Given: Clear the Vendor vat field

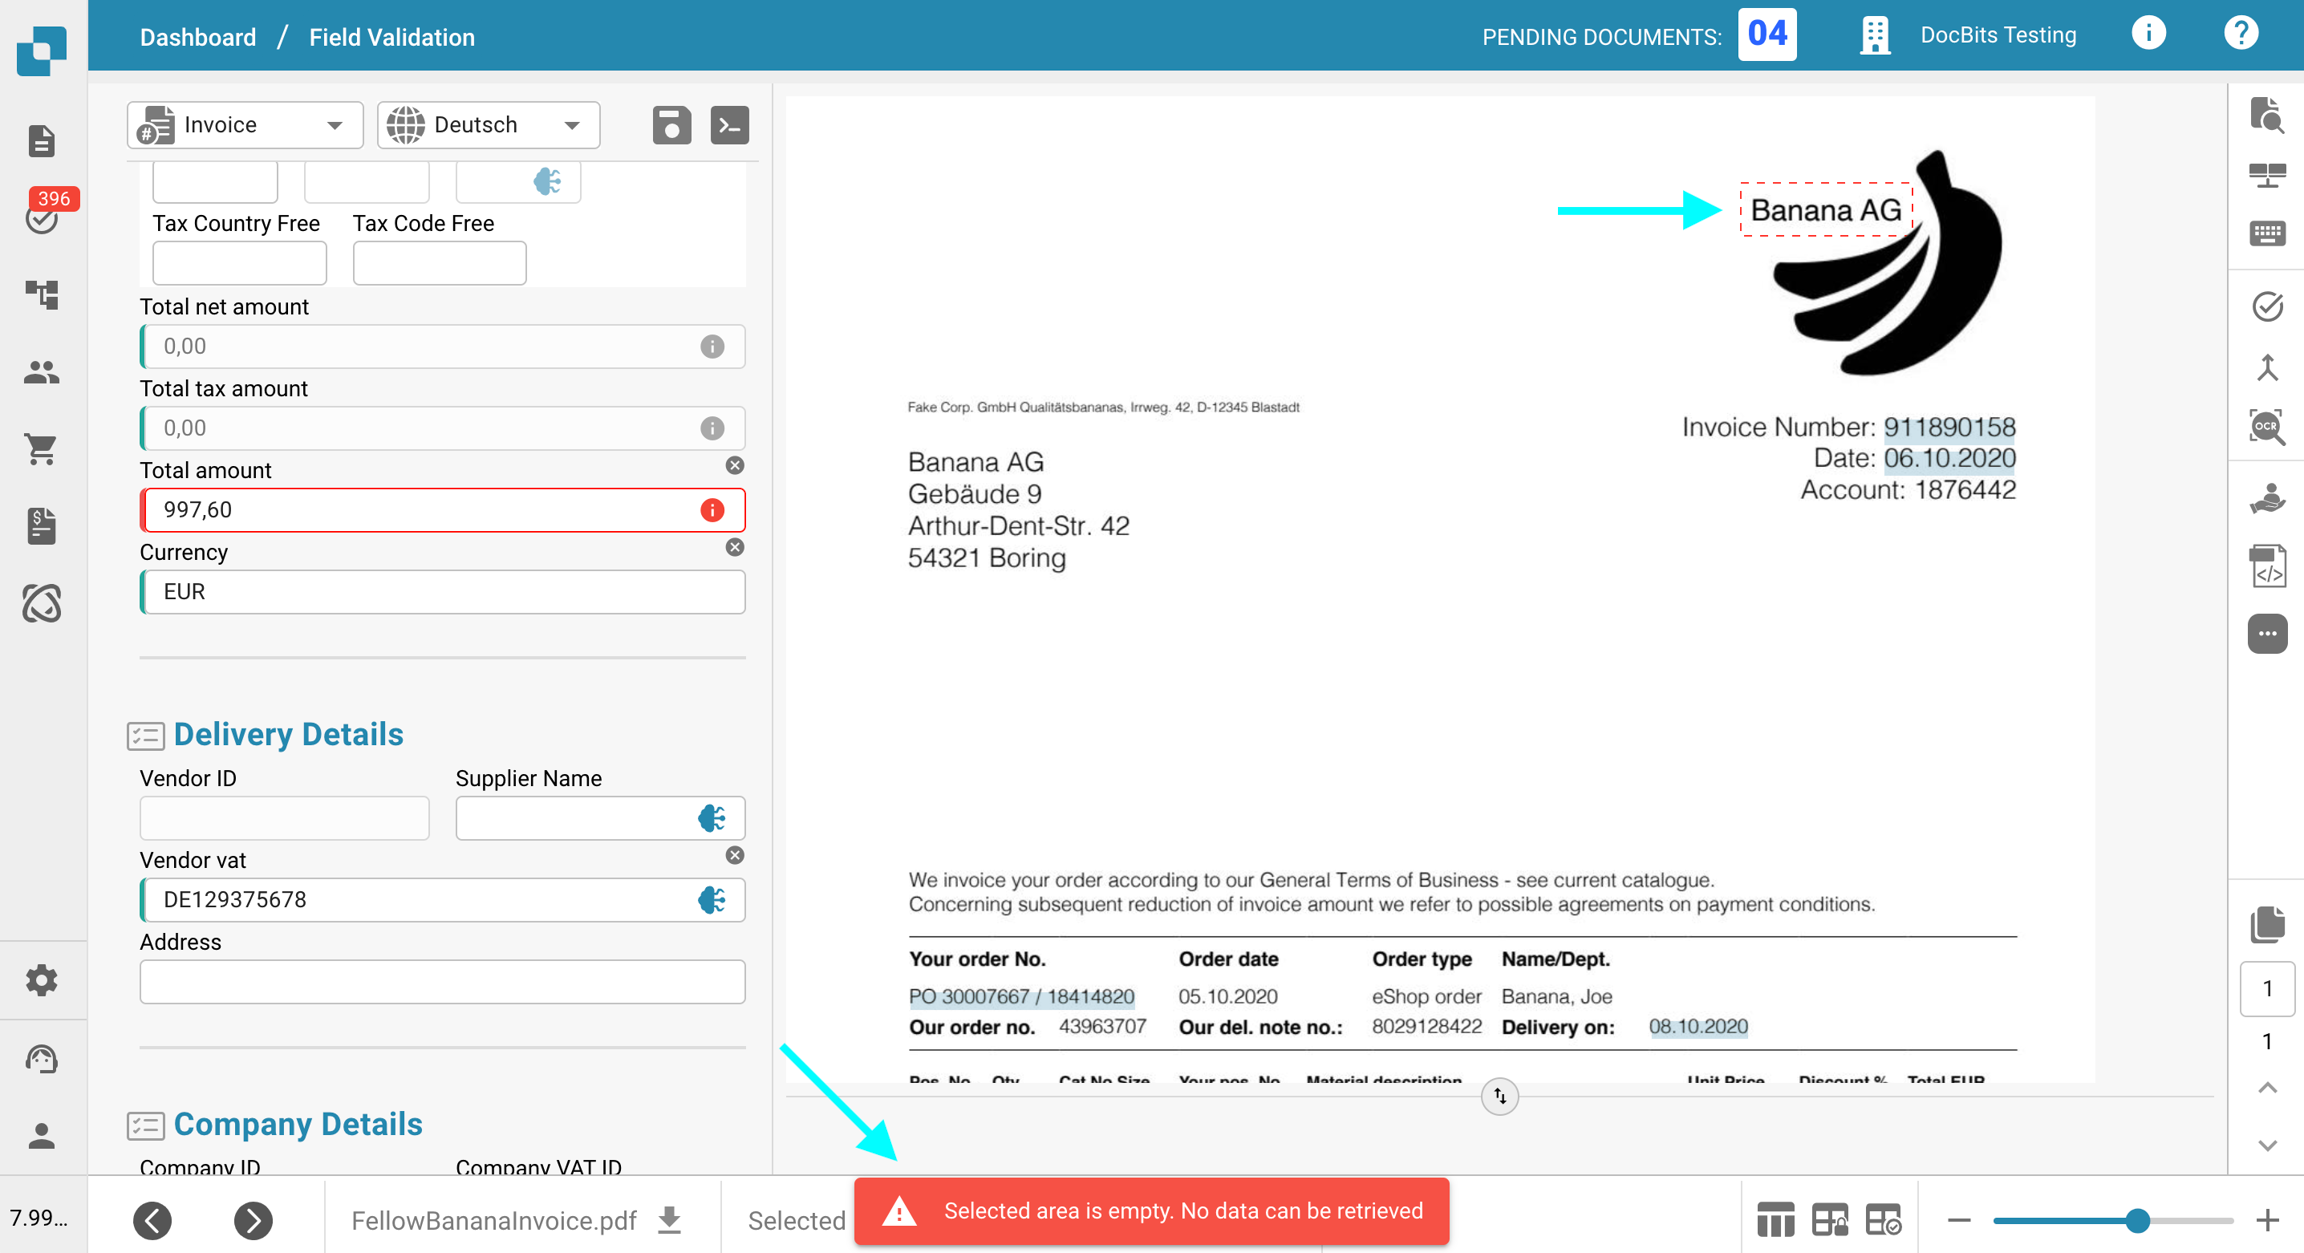Looking at the screenshot, I should [x=734, y=855].
